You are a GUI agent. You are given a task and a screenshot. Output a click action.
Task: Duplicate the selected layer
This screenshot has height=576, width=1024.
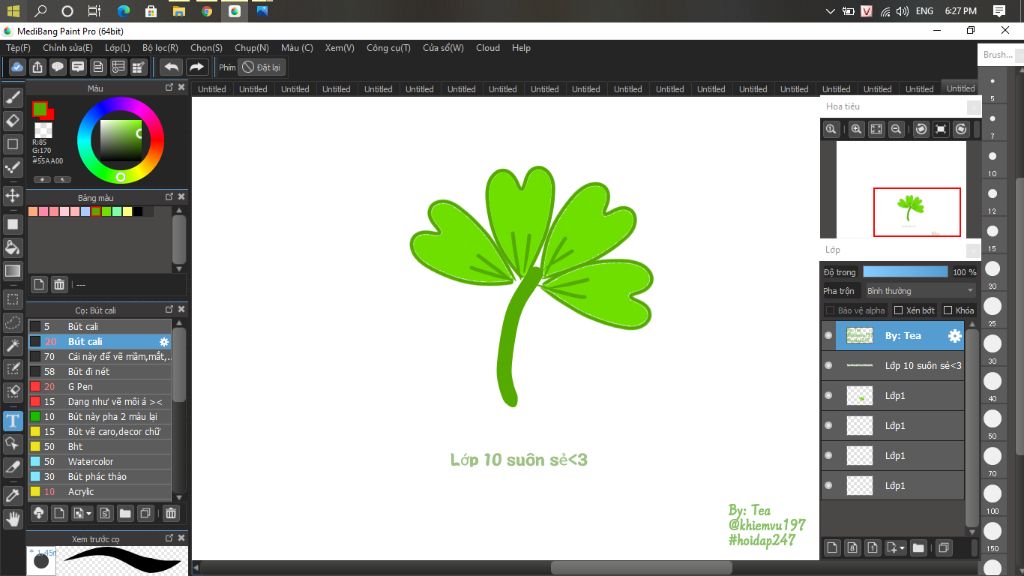click(943, 548)
